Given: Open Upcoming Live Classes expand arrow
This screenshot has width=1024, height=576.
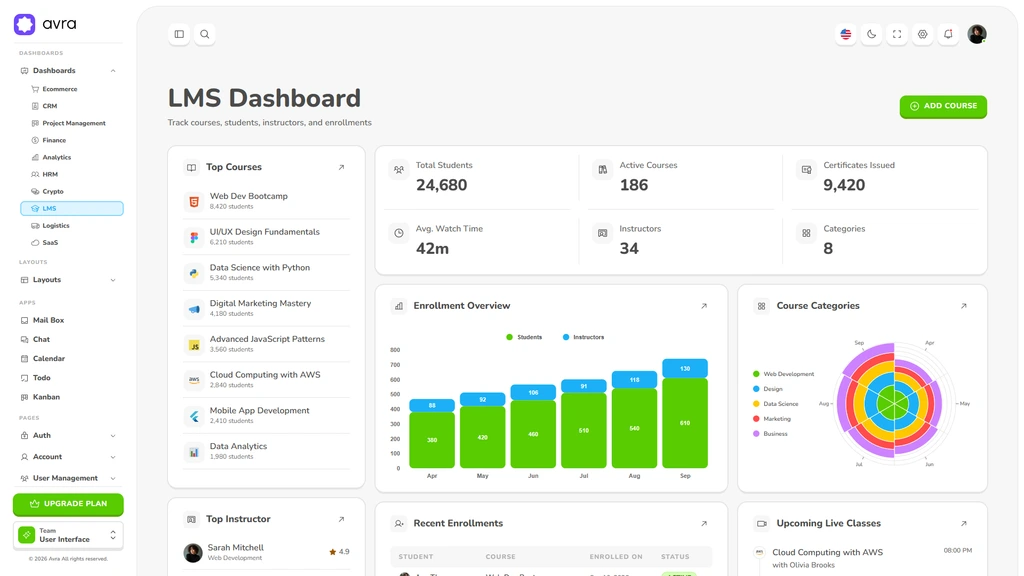Looking at the screenshot, I should point(963,523).
